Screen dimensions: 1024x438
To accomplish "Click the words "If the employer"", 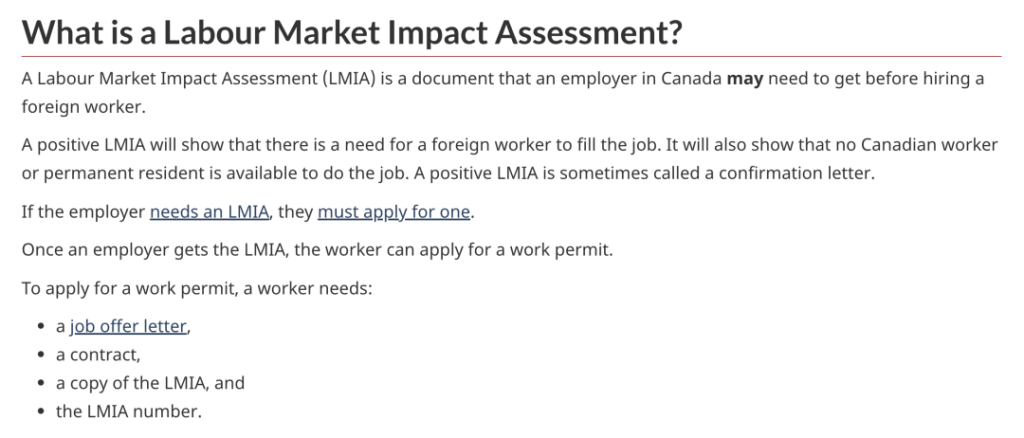I will pyautogui.click(x=83, y=212).
